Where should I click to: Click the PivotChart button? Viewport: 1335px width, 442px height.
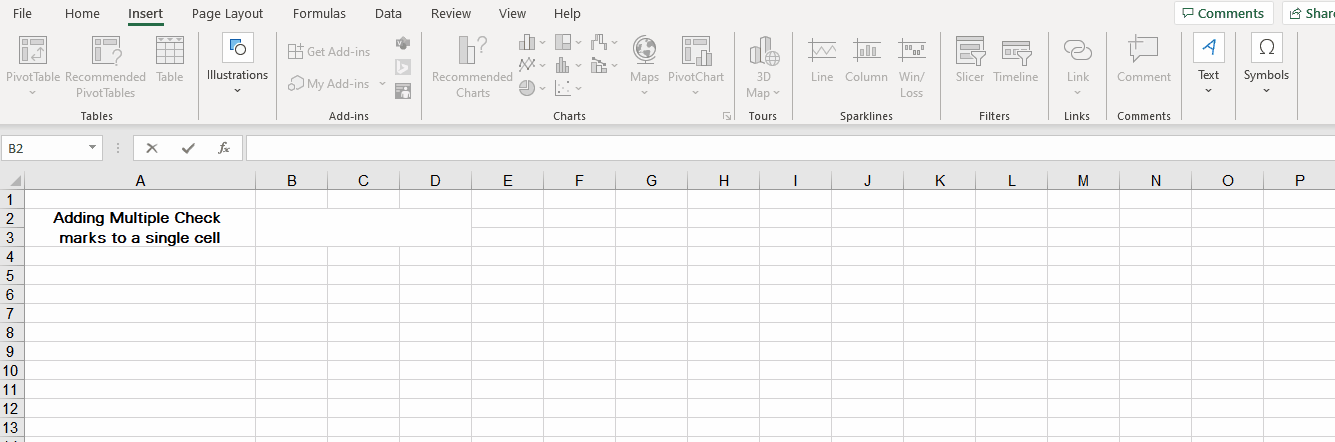(x=696, y=66)
